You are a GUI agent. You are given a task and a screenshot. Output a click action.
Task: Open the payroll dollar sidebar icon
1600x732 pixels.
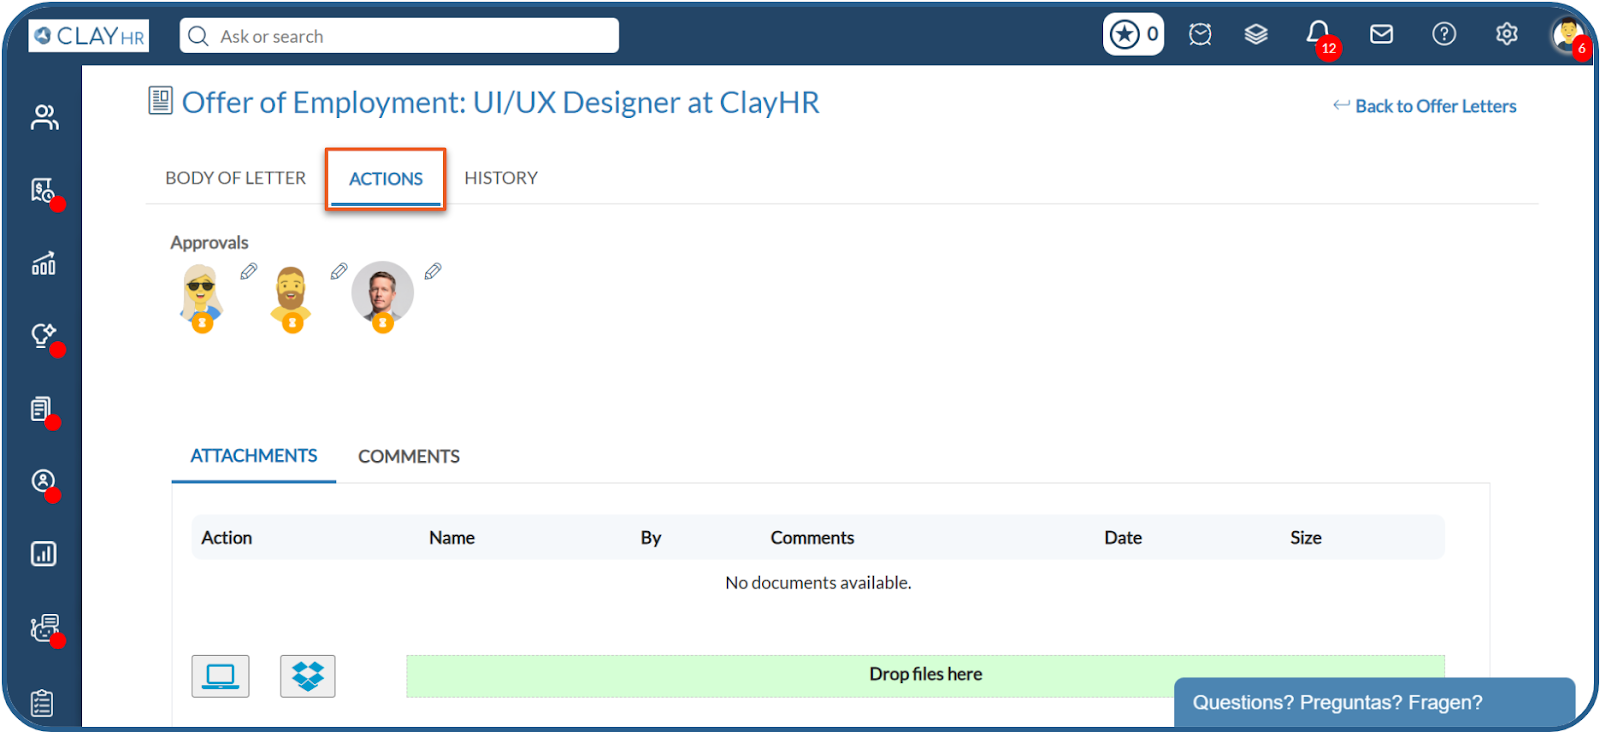pyautogui.click(x=44, y=191)
